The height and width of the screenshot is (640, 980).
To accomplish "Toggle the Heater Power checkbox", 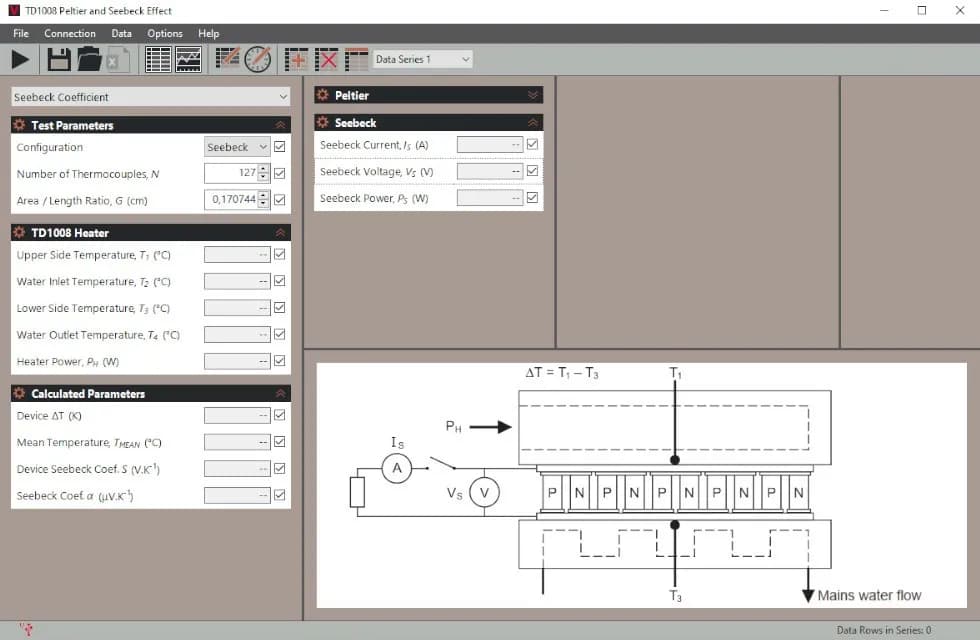I will pos(279,361).
